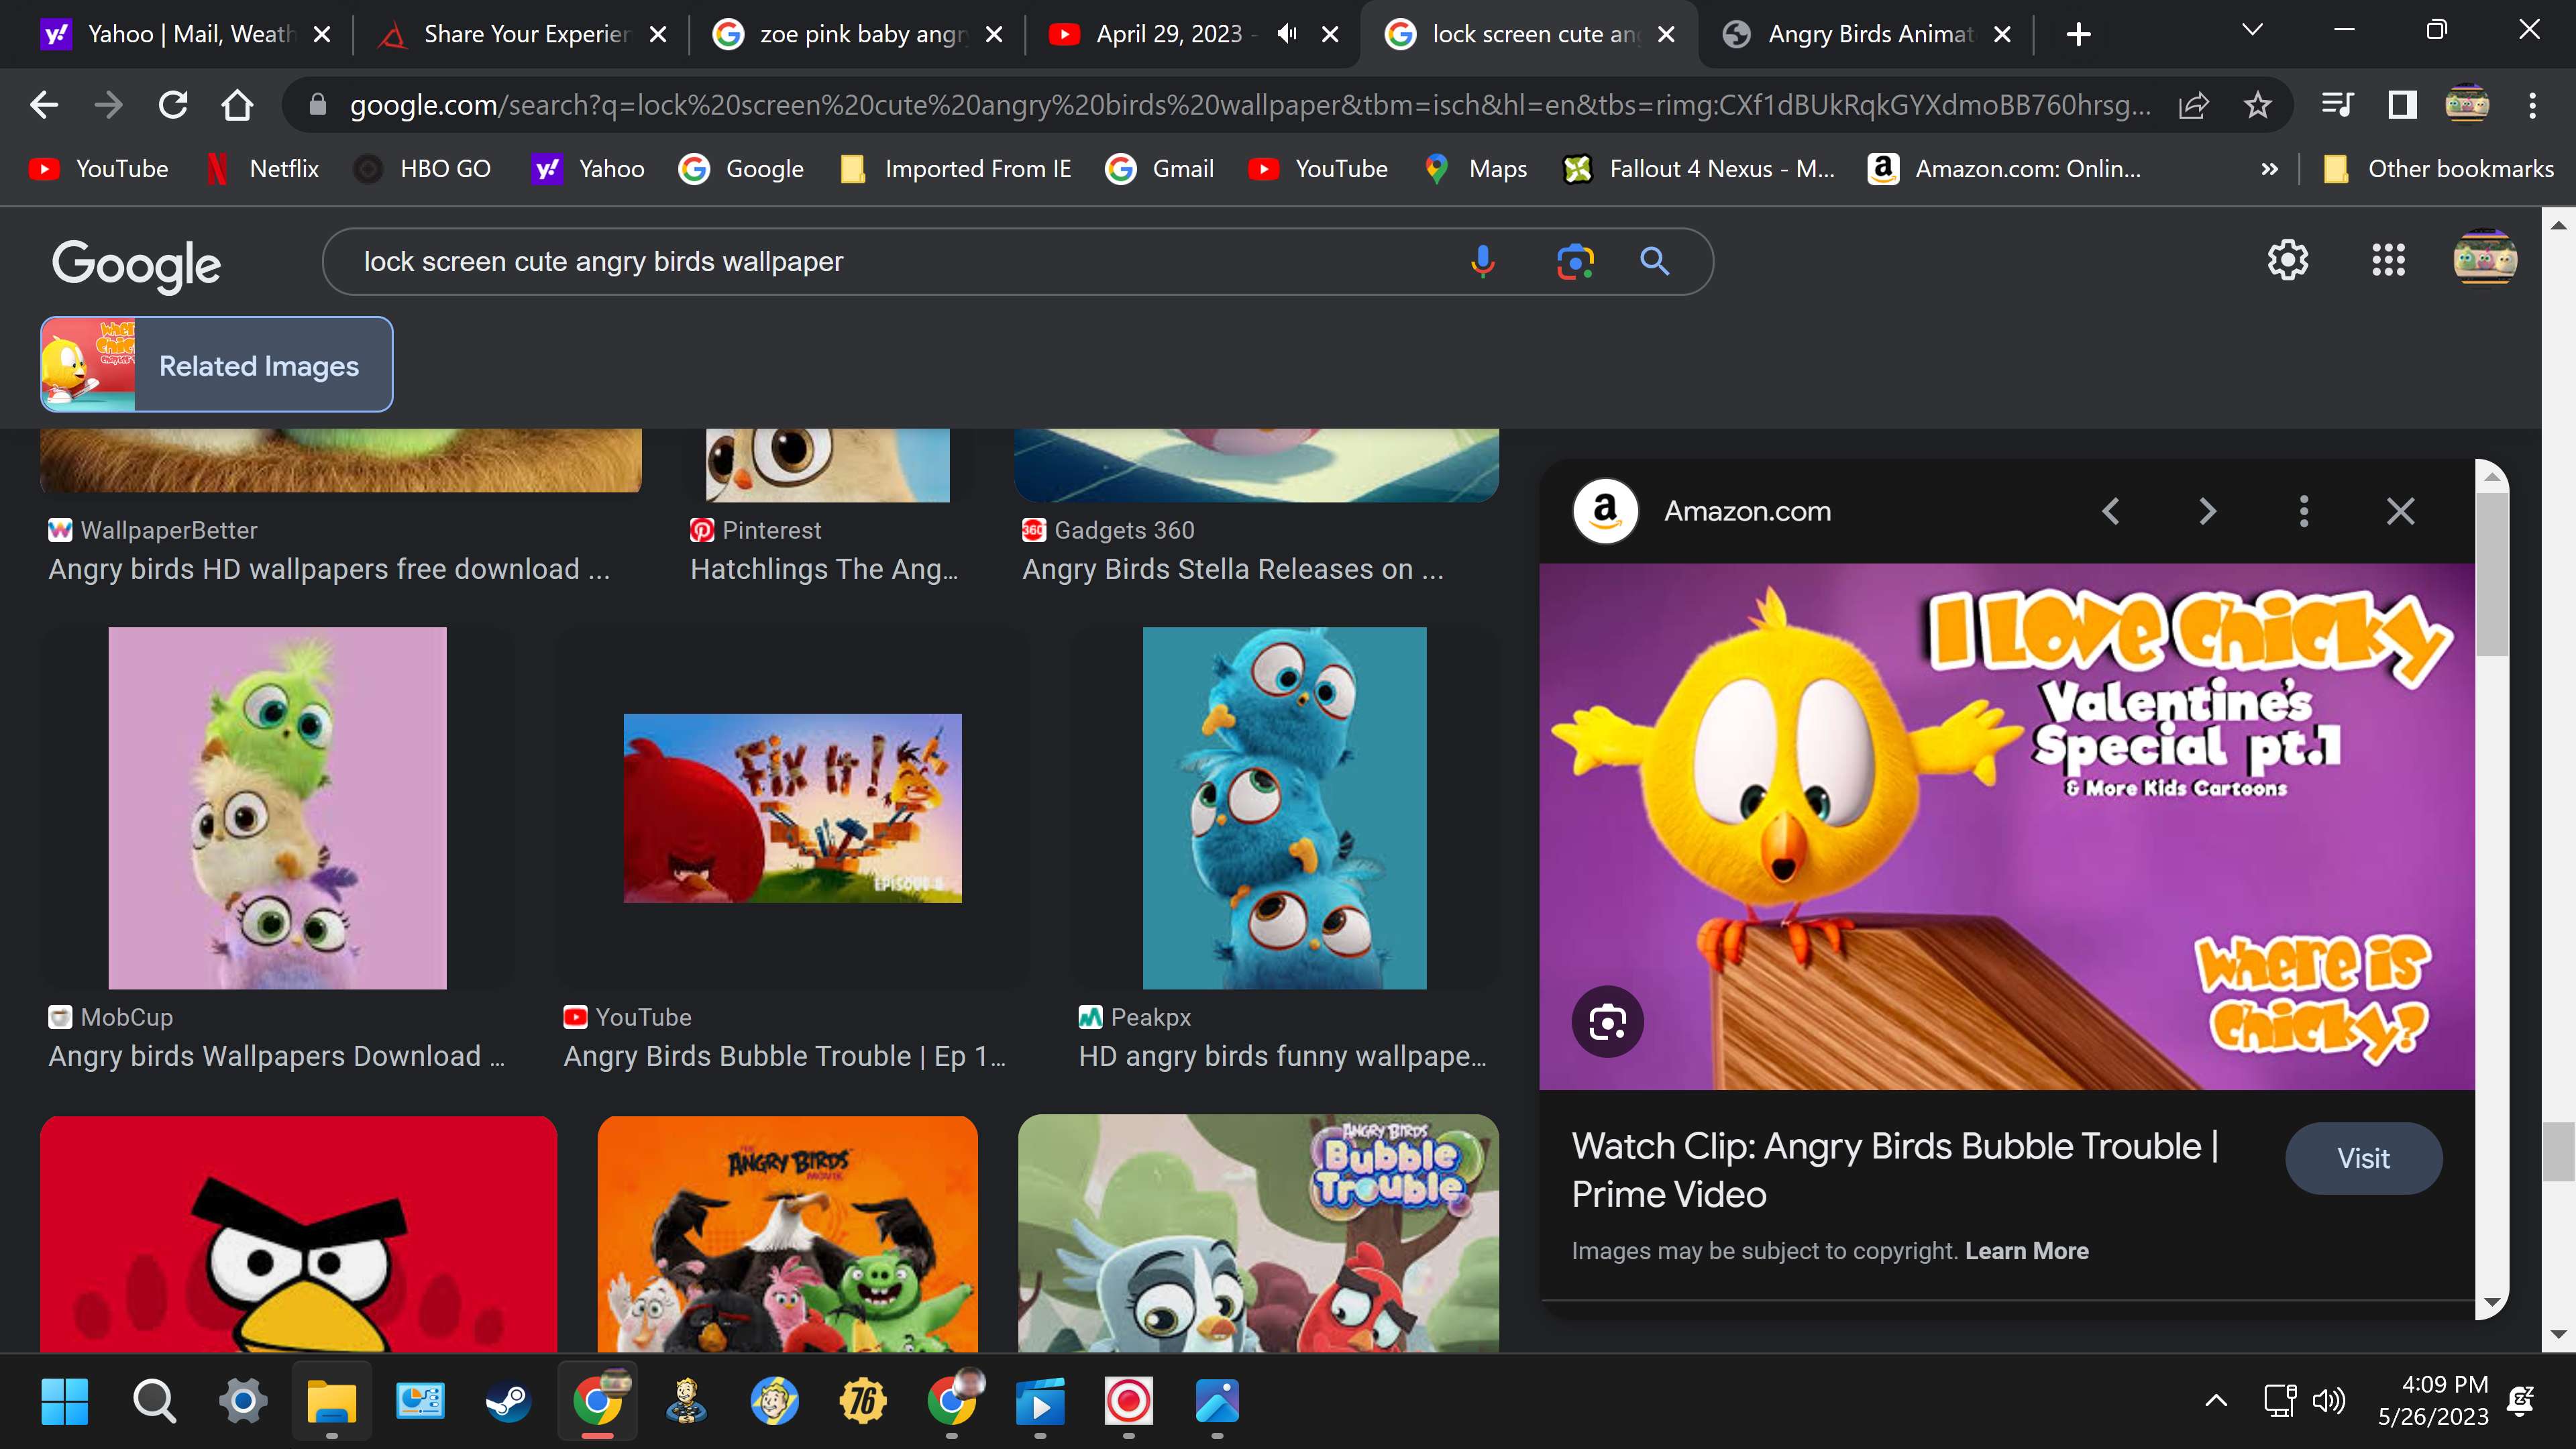
Task: Open the MobCup stacked hatchlings thumbnail
Action: [277, 808]
